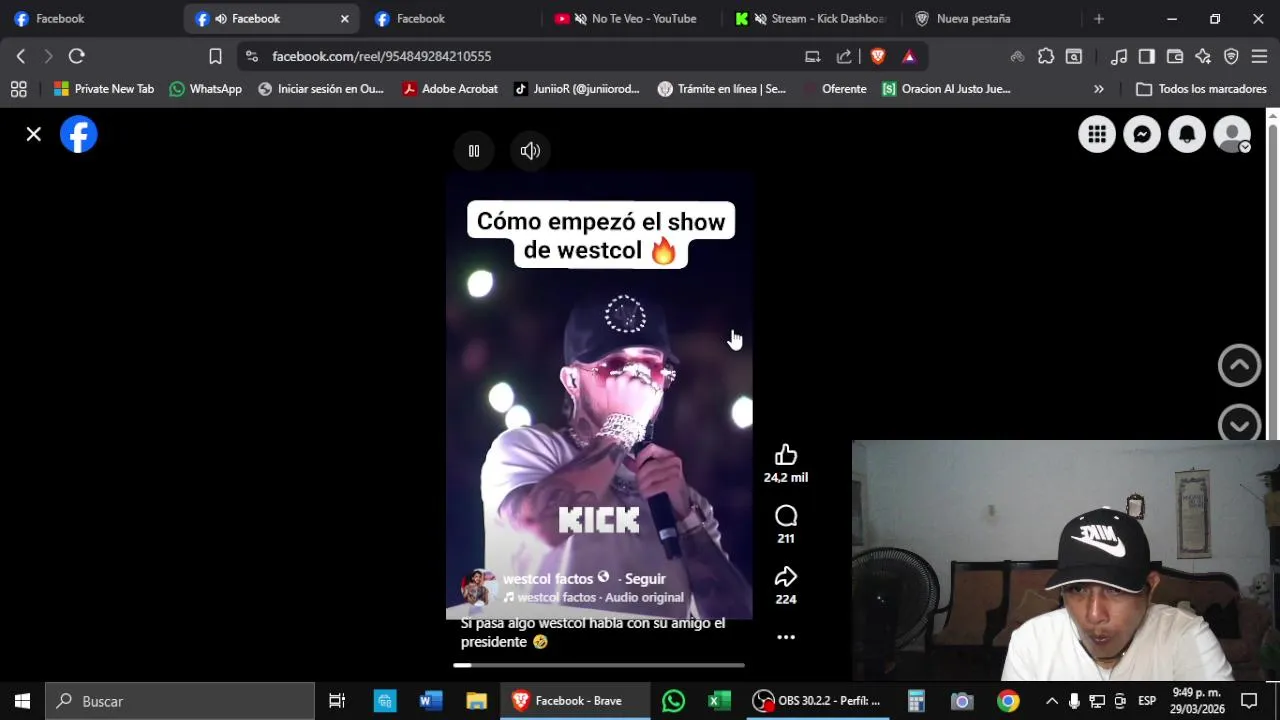Screen dimensions: 1280x720
Task: Show more bookmarks with double chevron
Action: pos(1099,89)
